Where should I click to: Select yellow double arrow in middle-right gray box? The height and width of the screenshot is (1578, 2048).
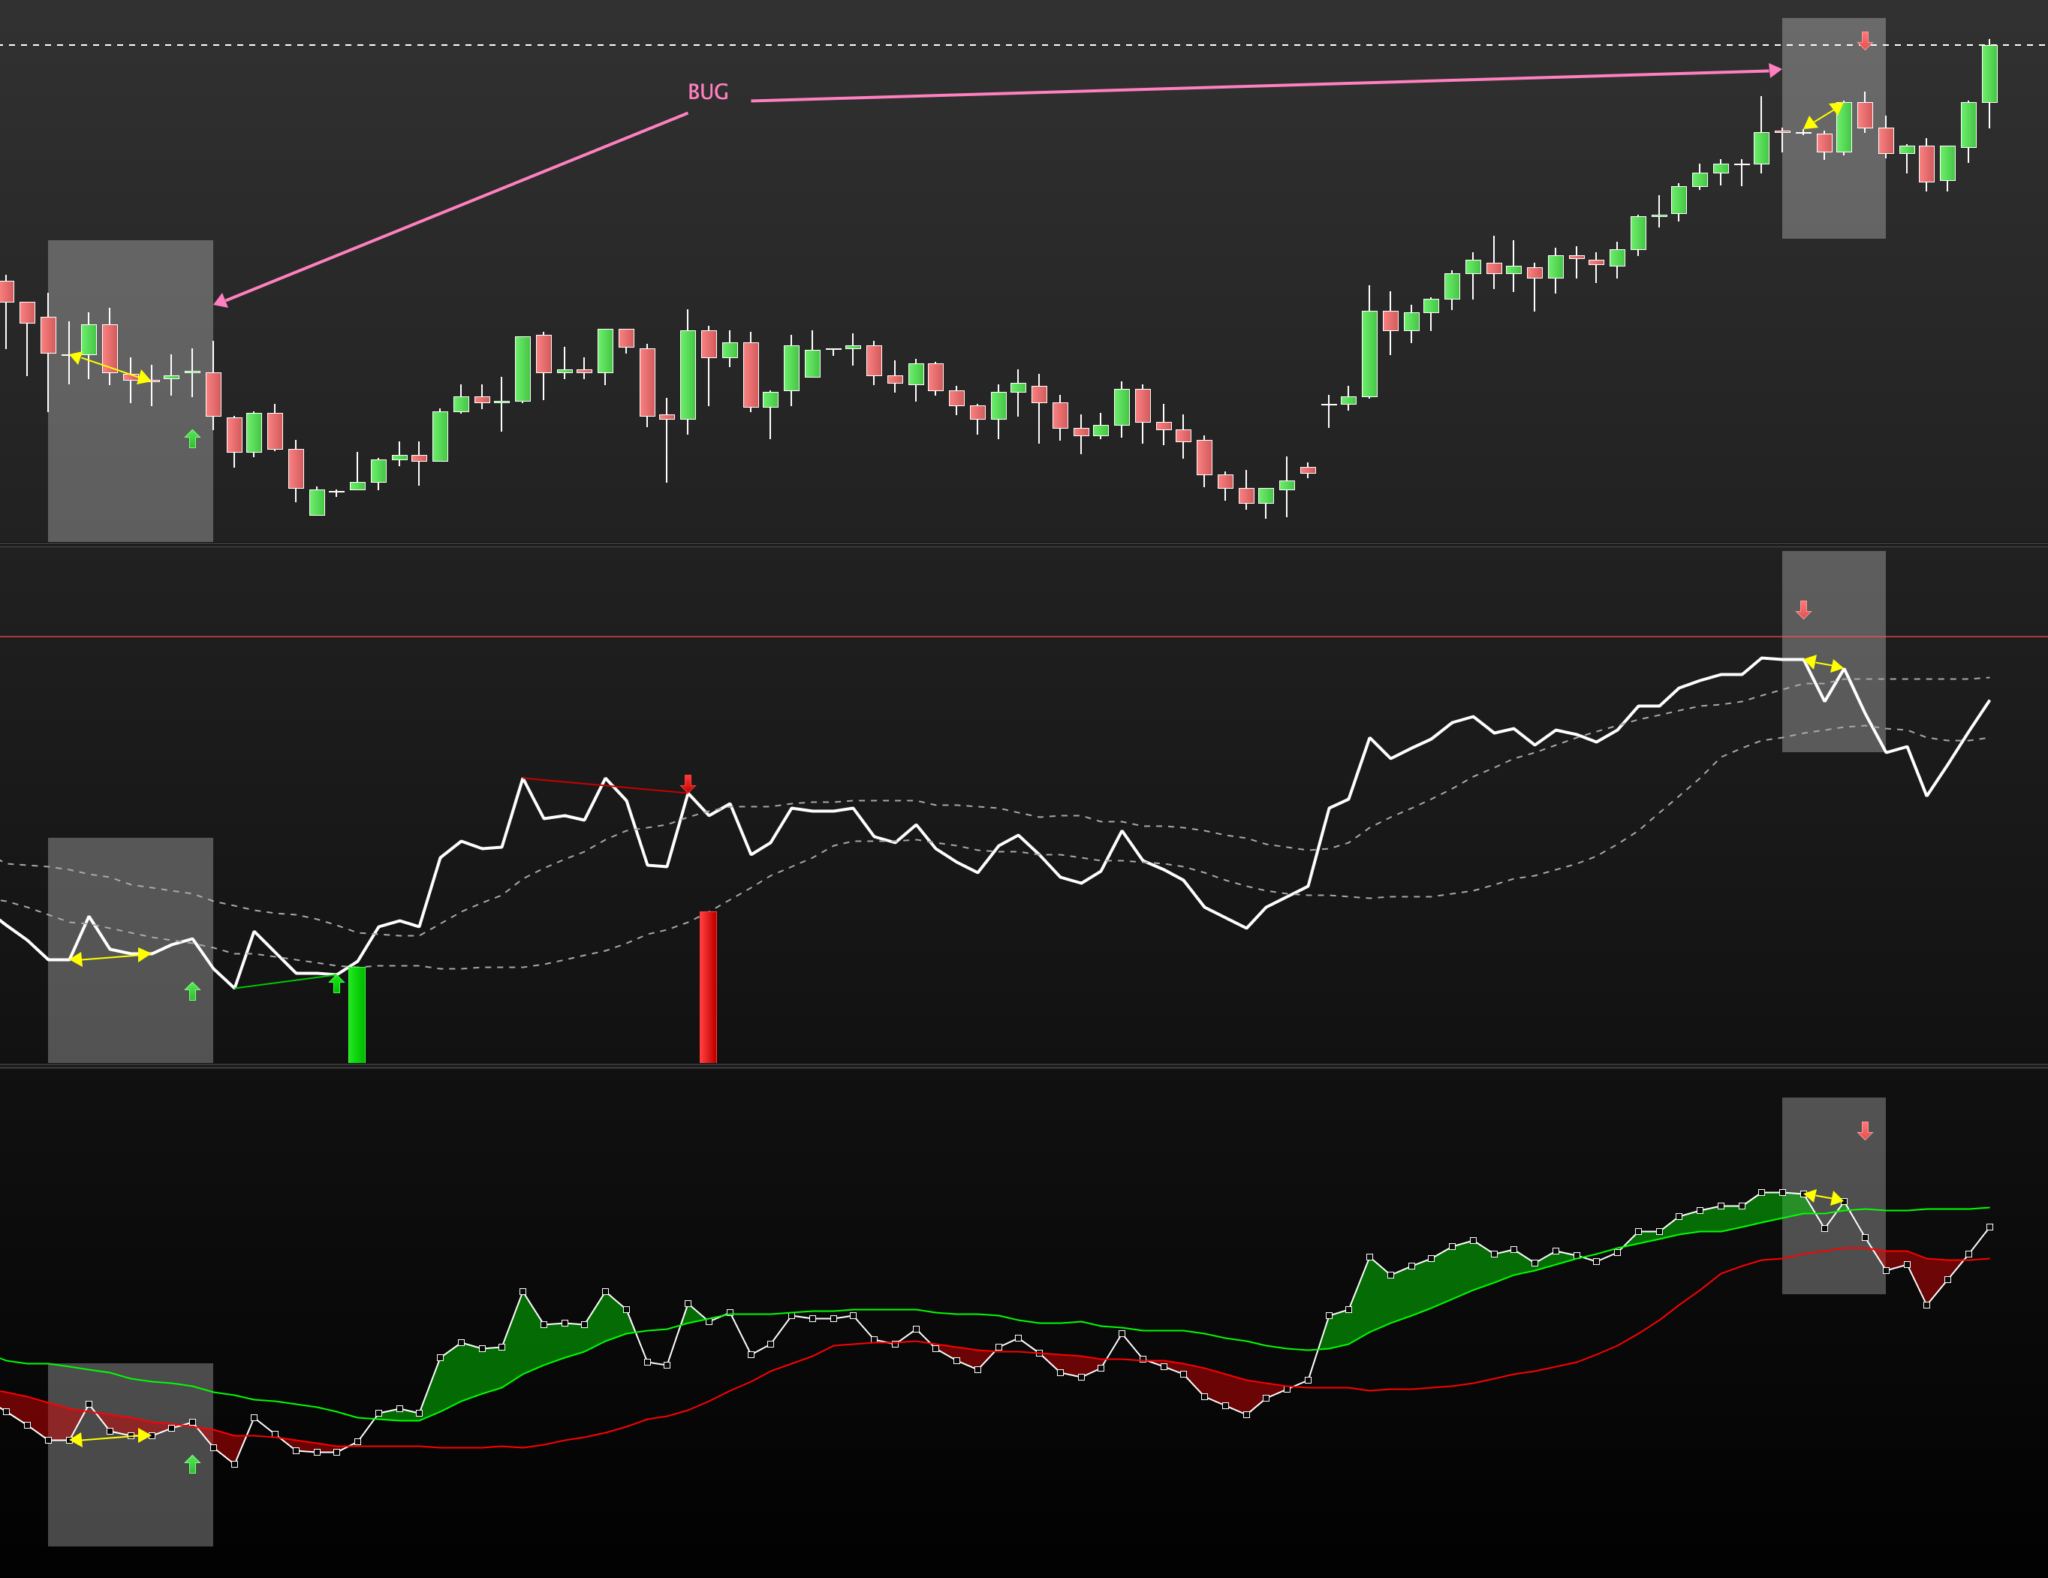tap(1823, 664)
